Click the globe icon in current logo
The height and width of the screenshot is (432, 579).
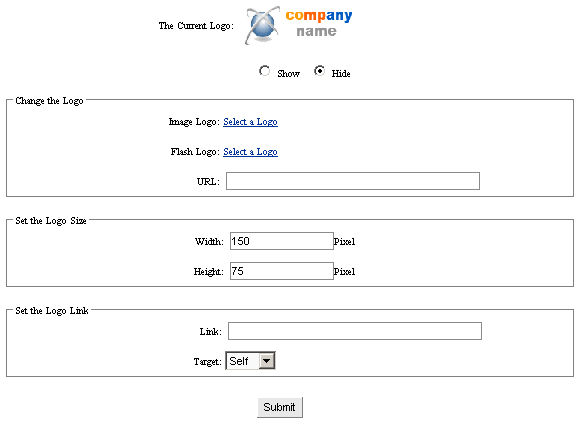[262, 25]
